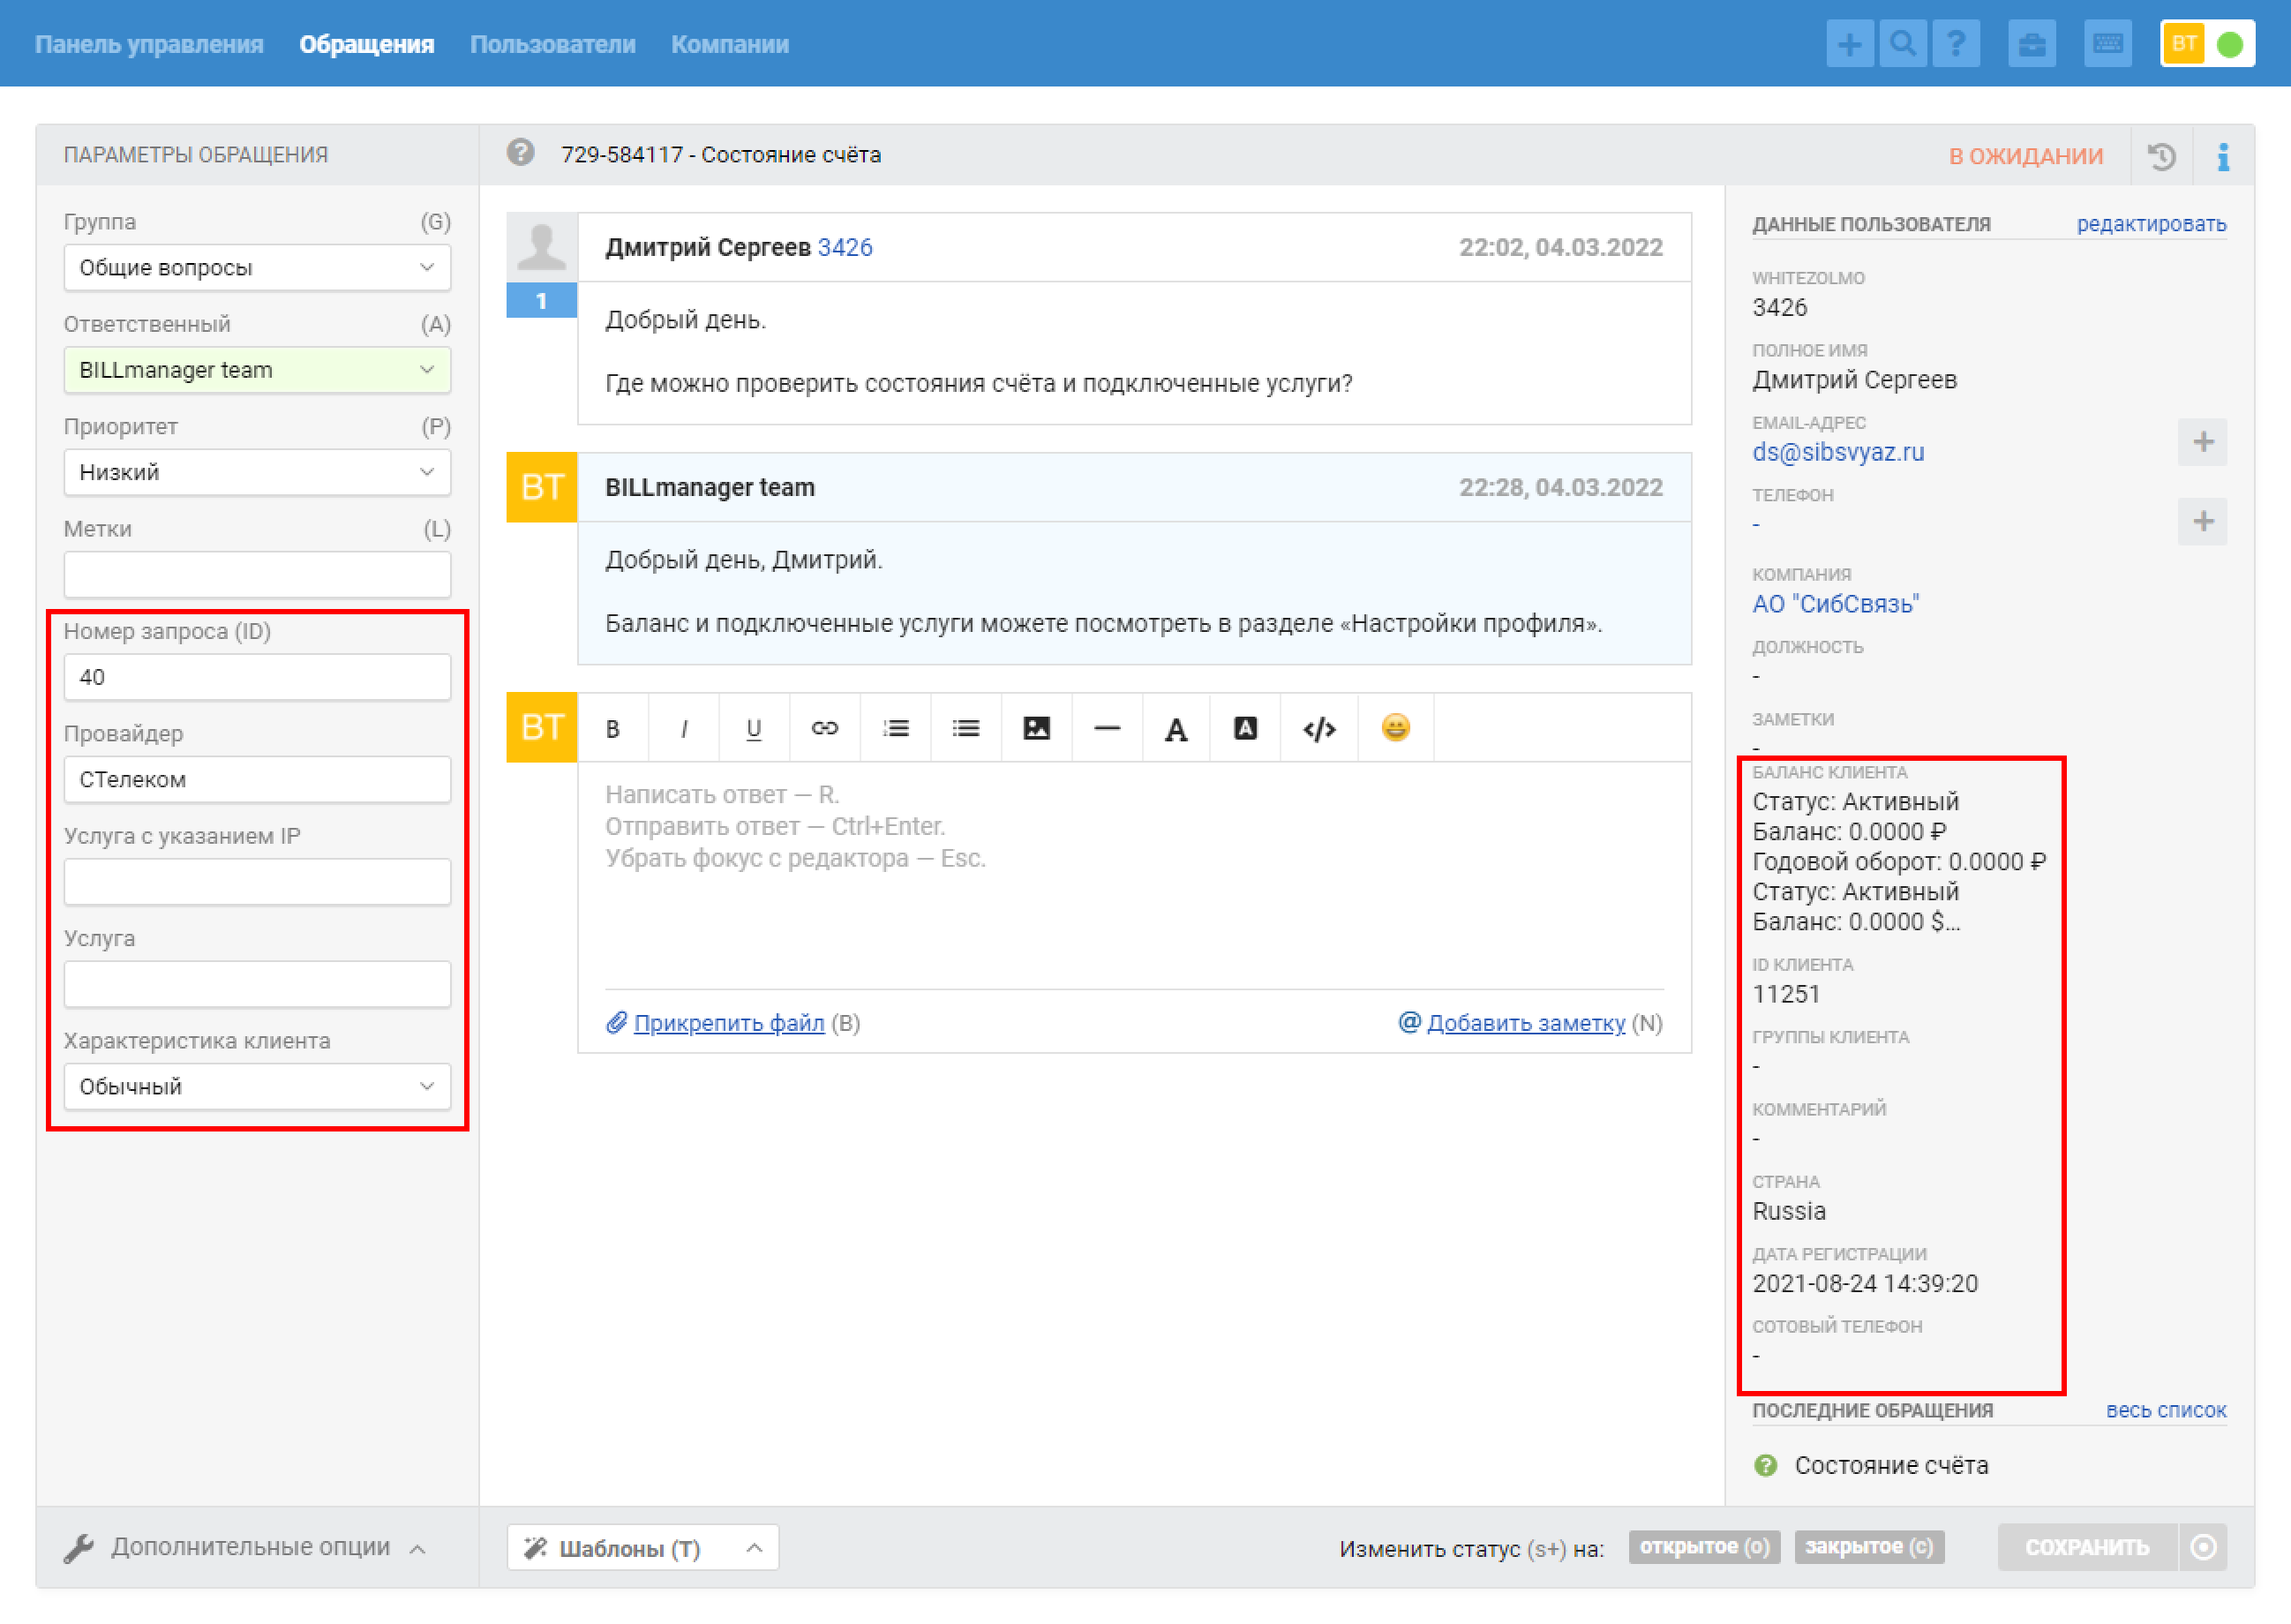The height and width of the screenshot is (1624, 2291).
Task: Click client ID value 11251
Action: (1786, 994)
